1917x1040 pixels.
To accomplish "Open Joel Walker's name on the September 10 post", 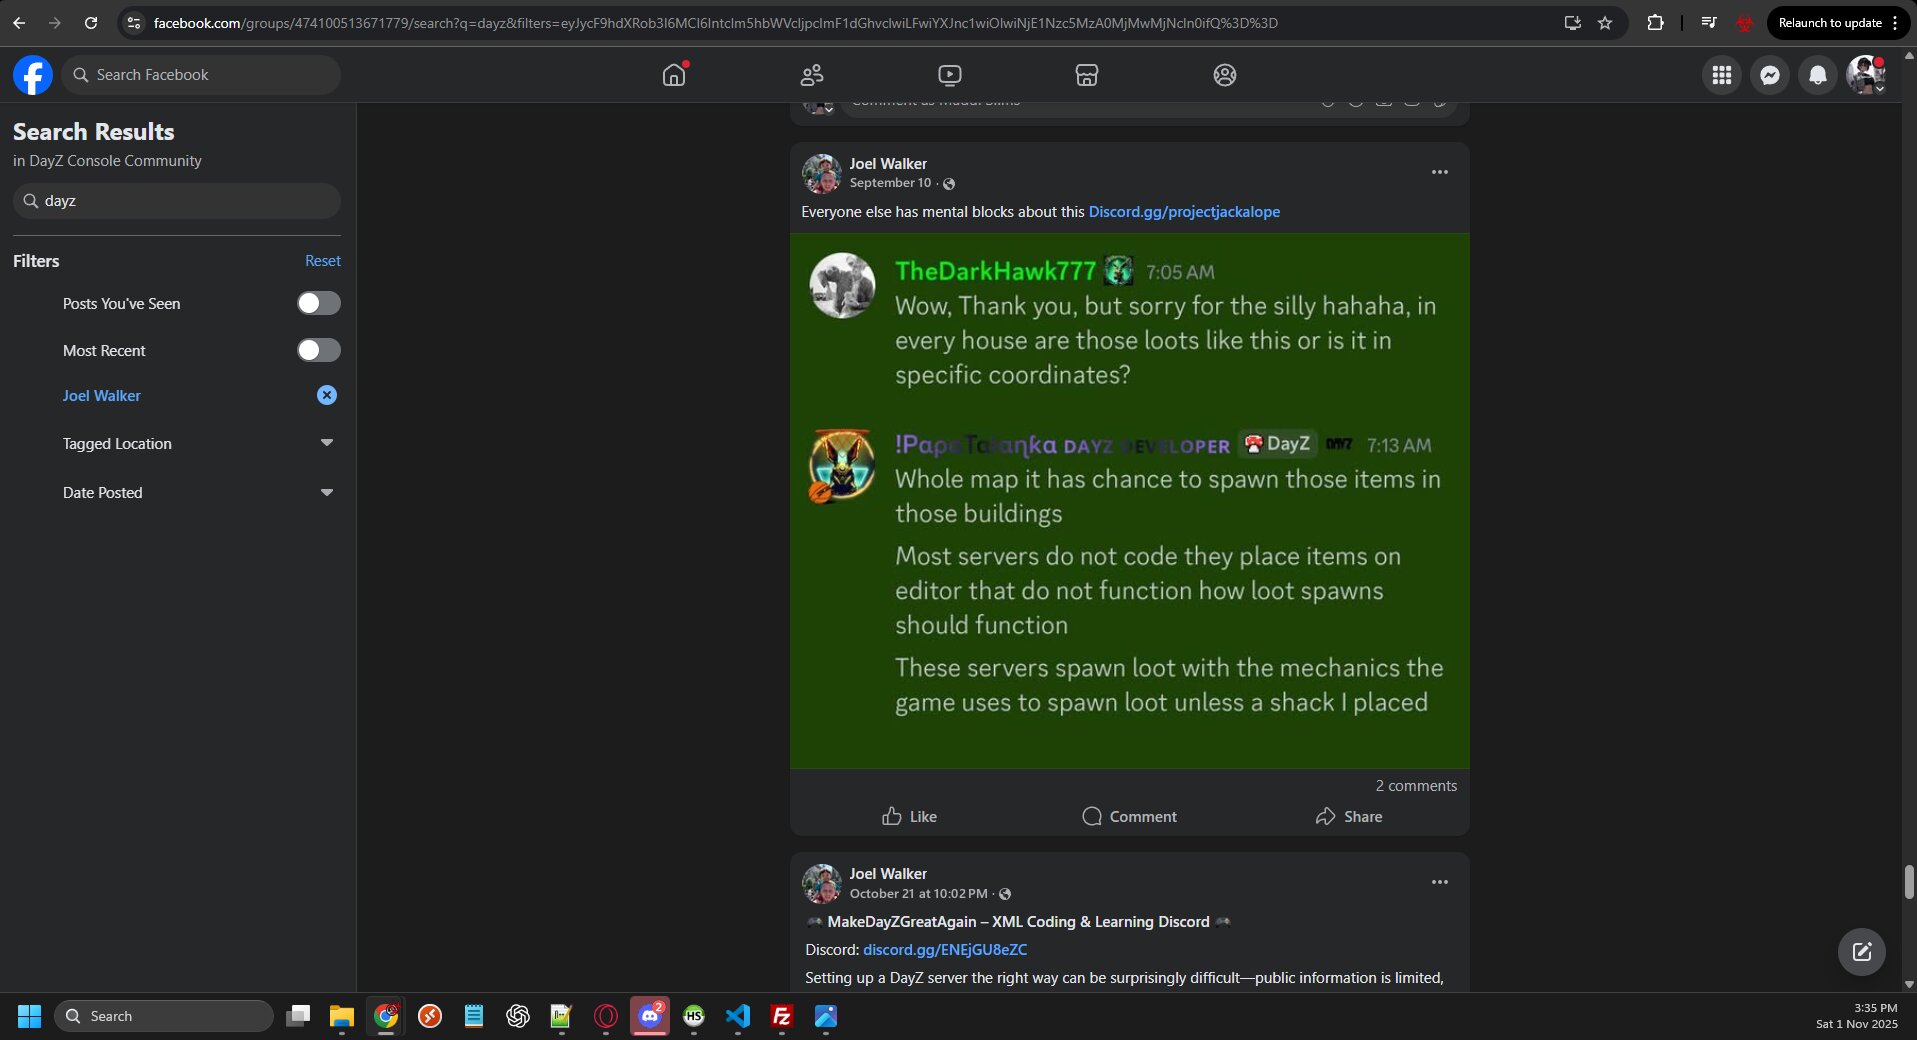I will coord(888,164).
